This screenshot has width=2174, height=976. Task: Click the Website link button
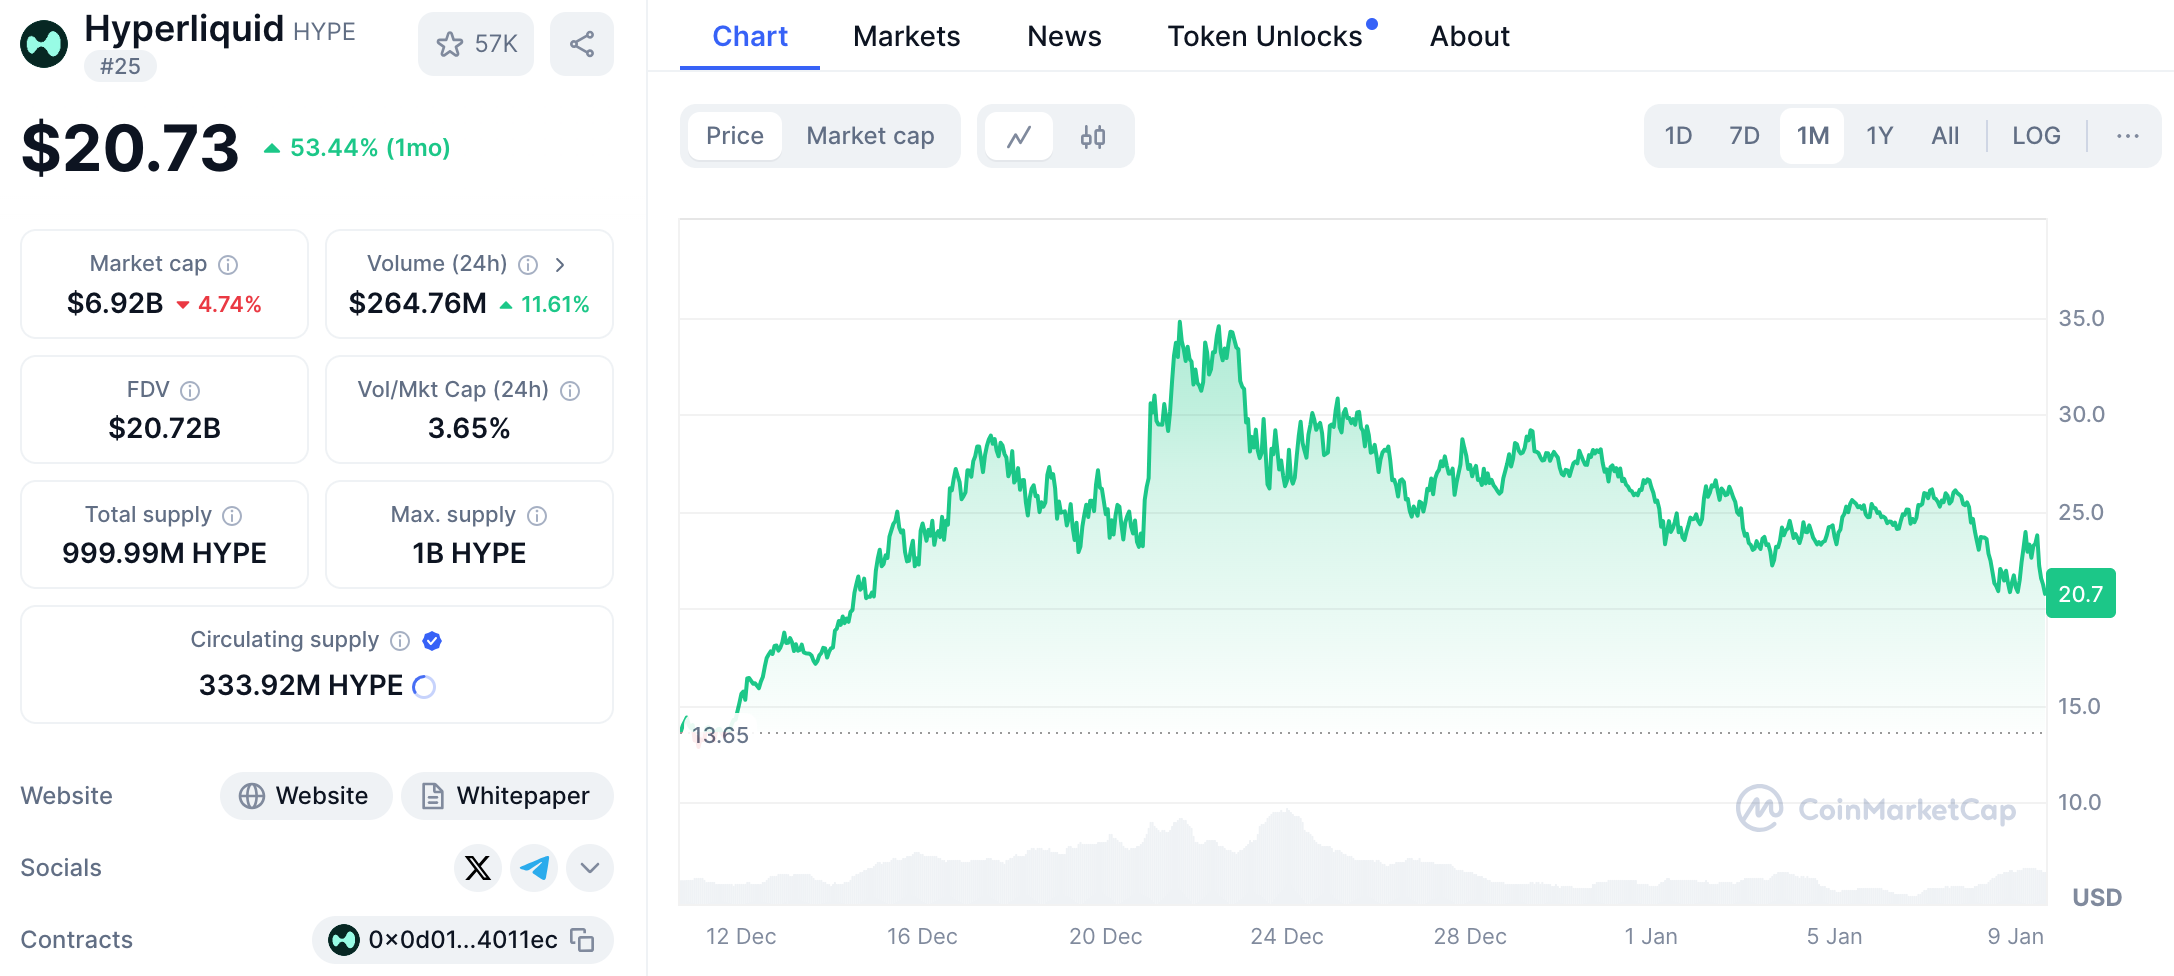pos(305,795)
